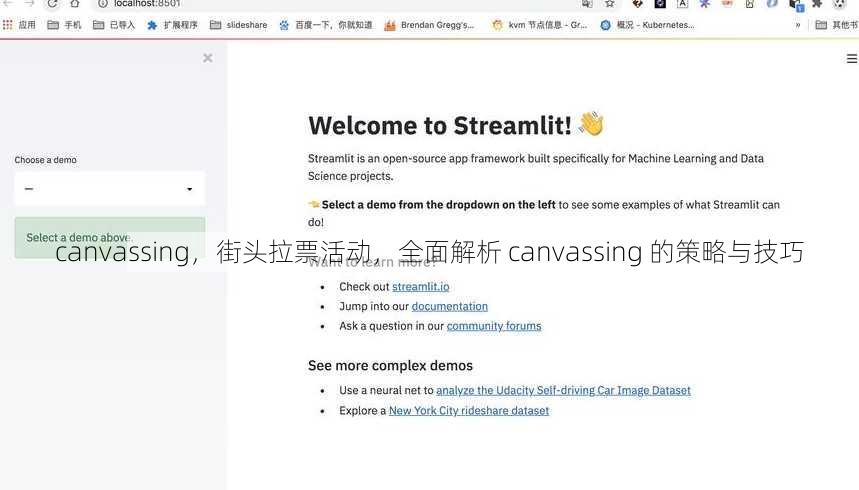Open the 概况 Kubernetes bookmark

coord(647,25)
